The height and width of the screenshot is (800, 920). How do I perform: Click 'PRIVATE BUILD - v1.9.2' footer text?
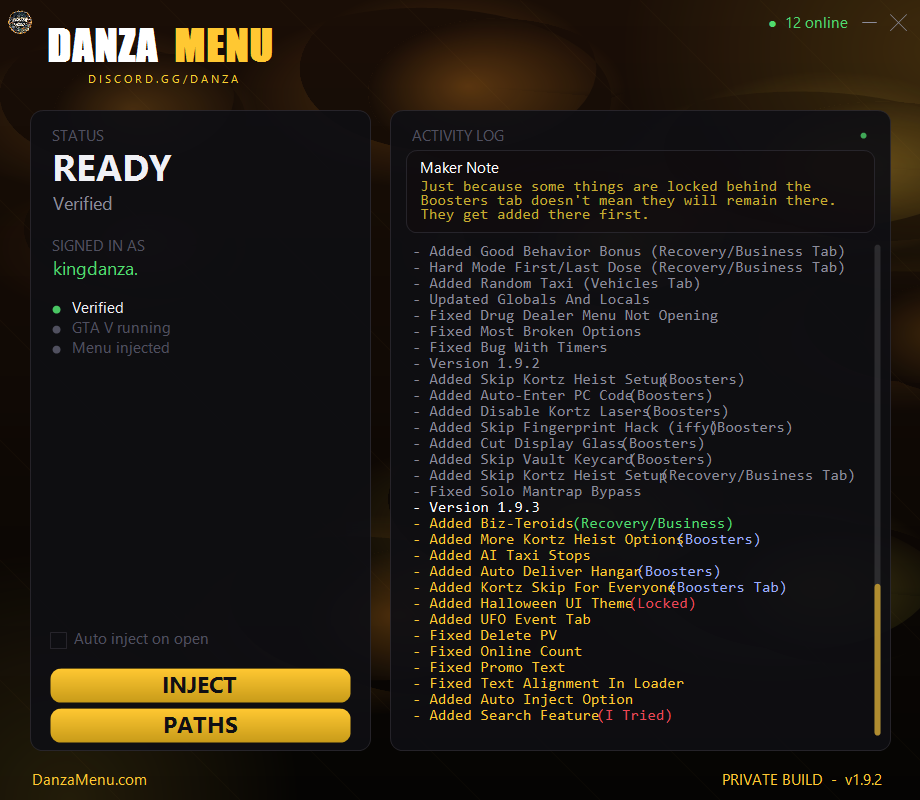801,779
